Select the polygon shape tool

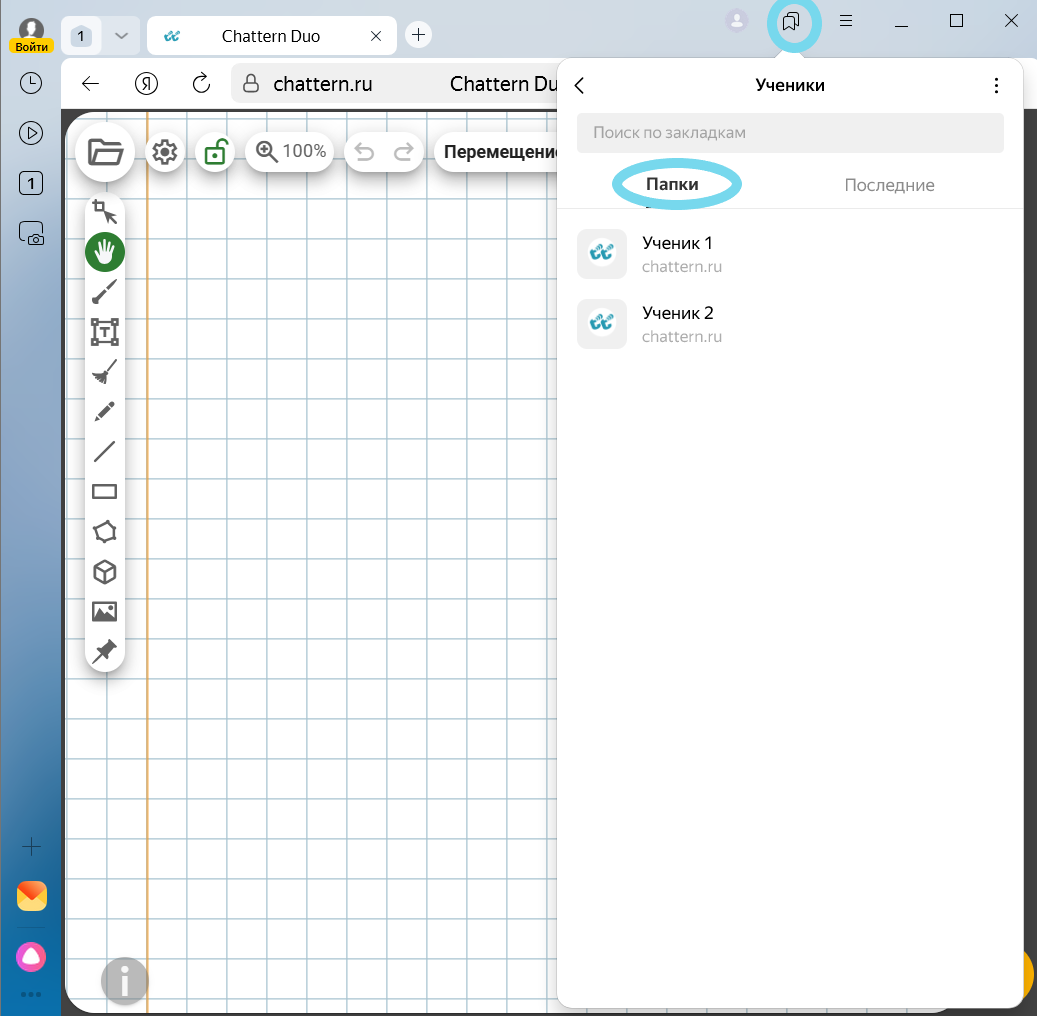[x=105, y=531]
